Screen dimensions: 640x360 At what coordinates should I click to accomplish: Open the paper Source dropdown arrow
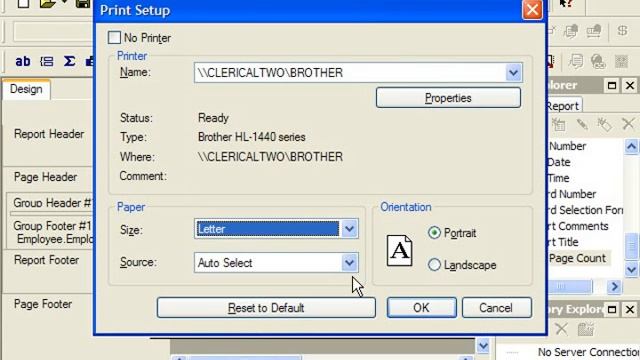(349, 262)
